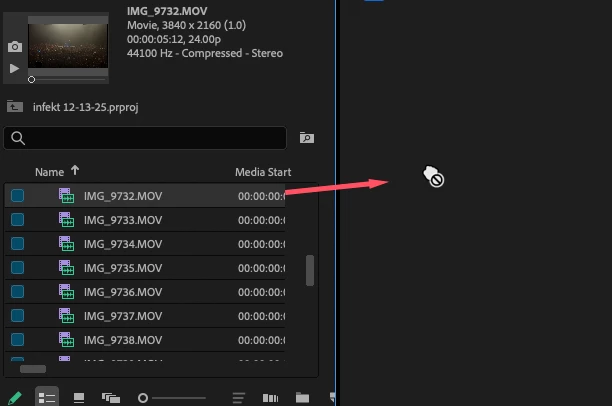Go up a folder level next to infekt 12-13-25.prproj
This screenshot has height=406, width=612.
pyautogui.click(x=15, y=106)
